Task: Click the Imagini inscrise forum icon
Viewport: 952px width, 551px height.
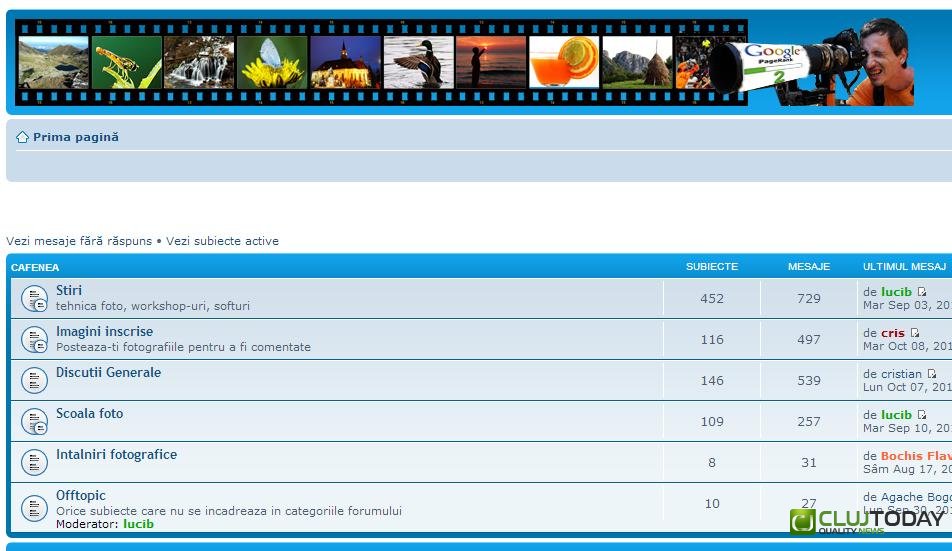Action: 35,339
